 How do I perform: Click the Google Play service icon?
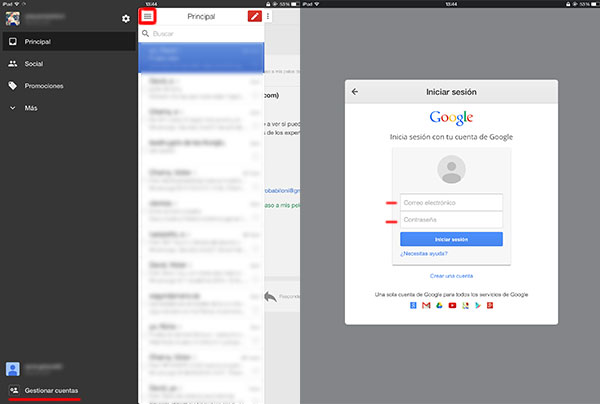tap(478, 305)
